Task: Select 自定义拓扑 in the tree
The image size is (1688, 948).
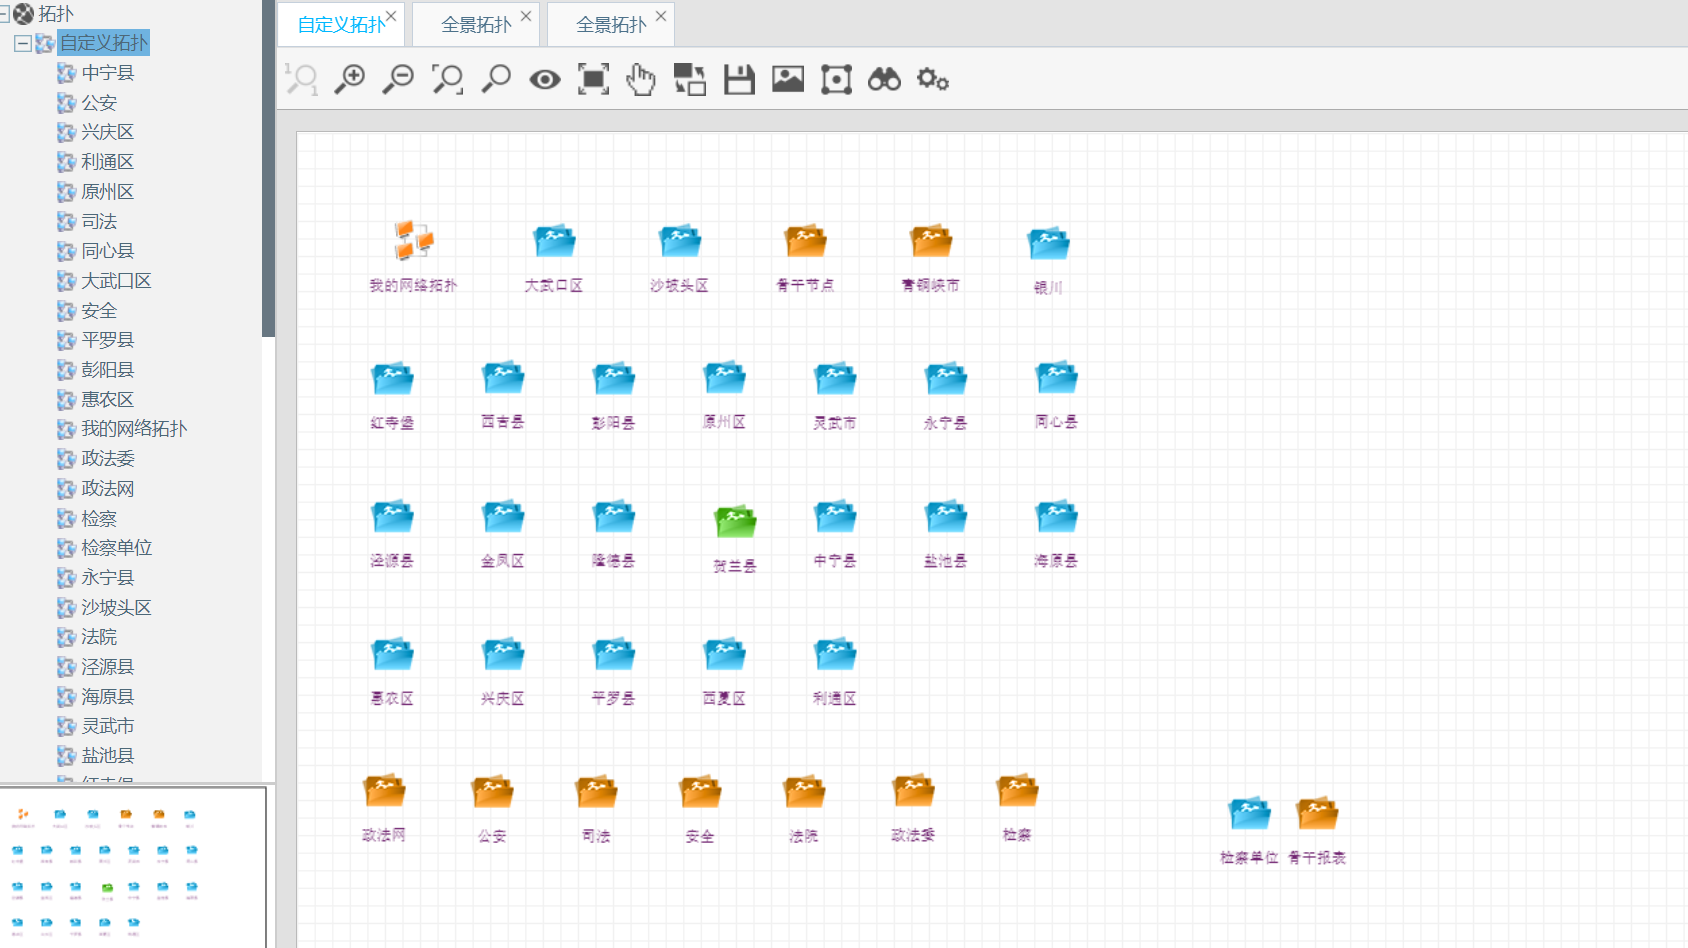Action: (x=104, y=43)
